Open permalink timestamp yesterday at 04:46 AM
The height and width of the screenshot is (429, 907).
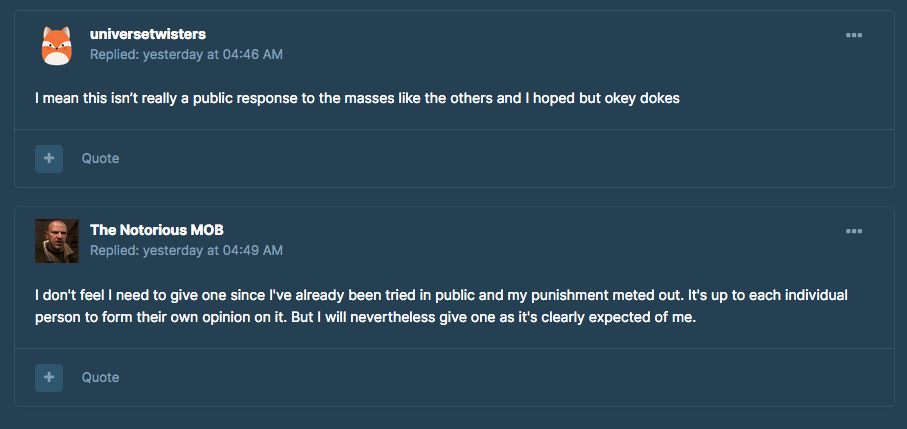pyautogui.click(x=213, y=55)
